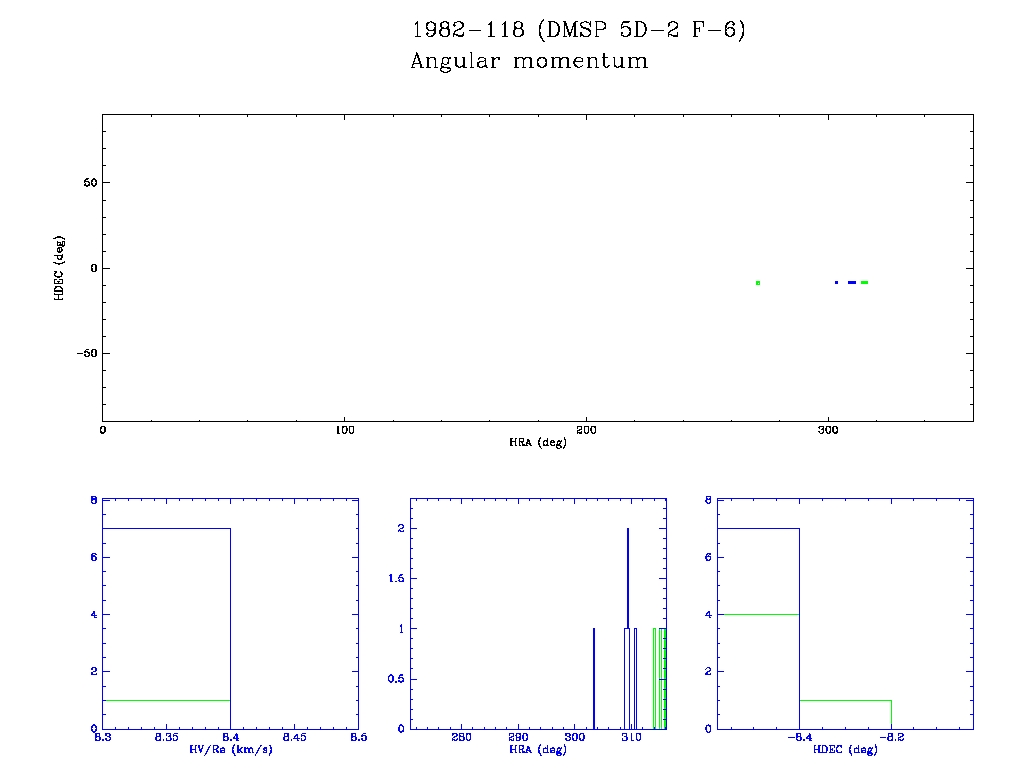The height and width of the screenshot is (768, 1024).
Task: Select the blue dash marker in scatter plot
Action: [852, 282]
